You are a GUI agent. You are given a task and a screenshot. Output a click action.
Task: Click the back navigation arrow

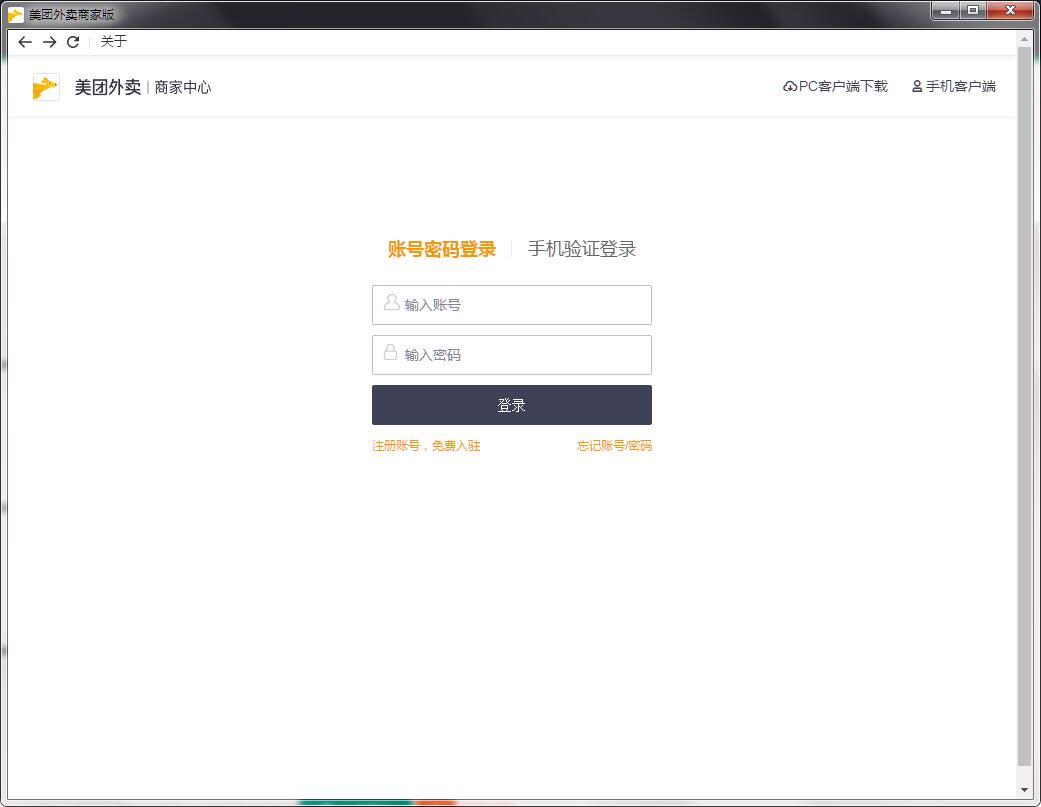tap(24, 42)
